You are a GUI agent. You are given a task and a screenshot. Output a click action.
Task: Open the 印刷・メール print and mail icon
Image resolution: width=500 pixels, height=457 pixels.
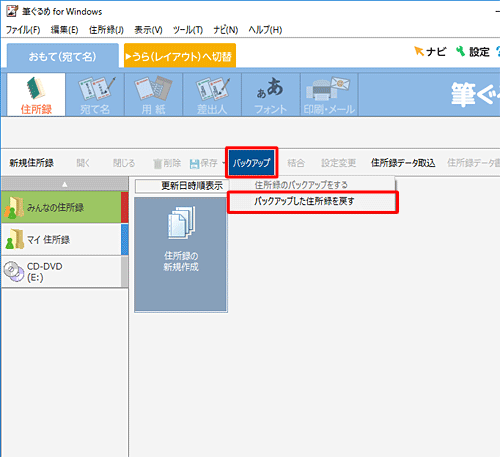point(329,95)
